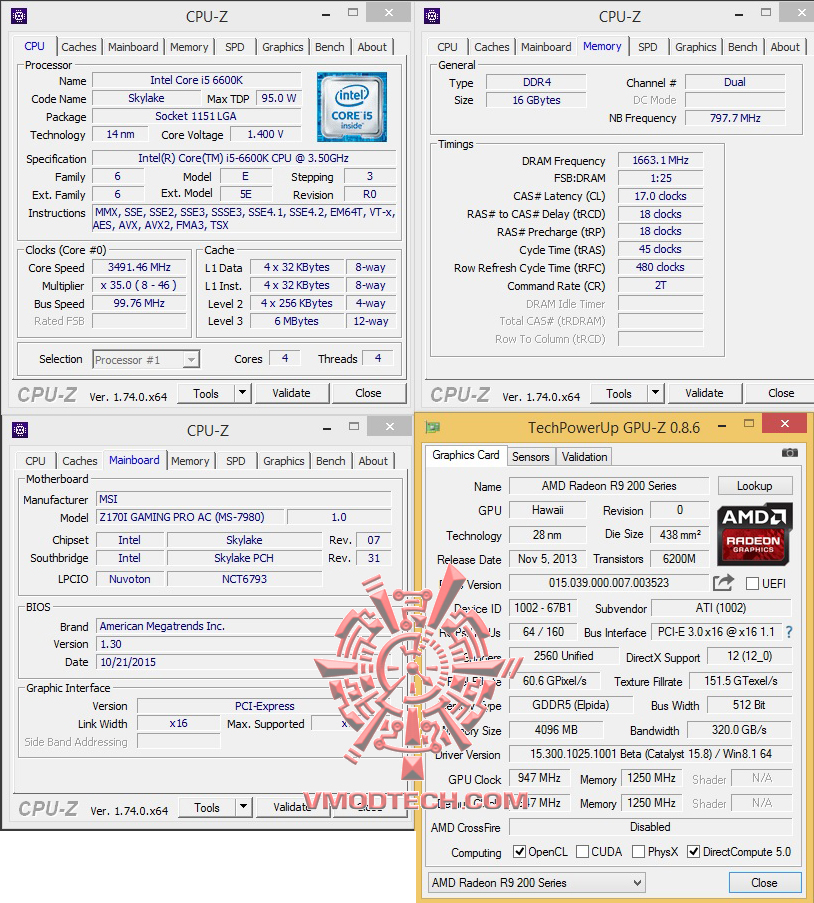Viewport: 814px width, 903px height.
Task: Toggle the OpenCL checkbox
Action: (x=520, y=851)
